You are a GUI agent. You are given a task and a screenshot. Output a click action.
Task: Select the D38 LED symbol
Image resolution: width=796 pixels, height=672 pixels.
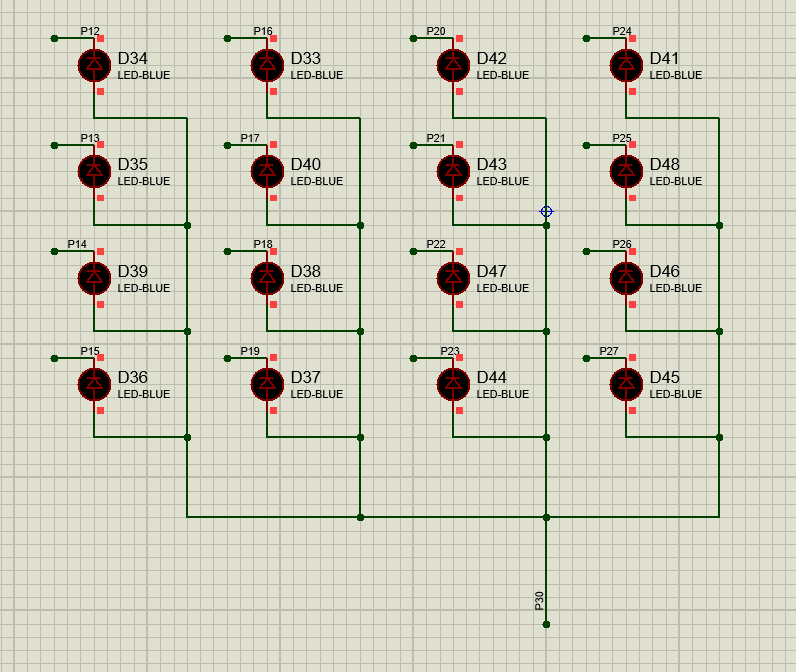[268, 278]
